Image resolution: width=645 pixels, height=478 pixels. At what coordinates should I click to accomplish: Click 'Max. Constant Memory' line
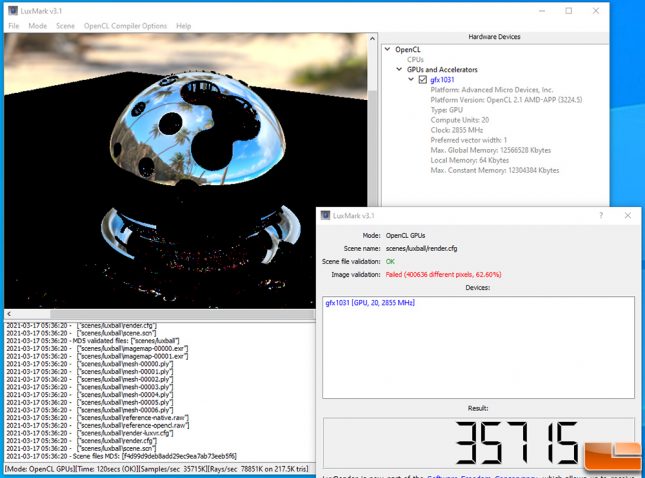coord(494,170)
